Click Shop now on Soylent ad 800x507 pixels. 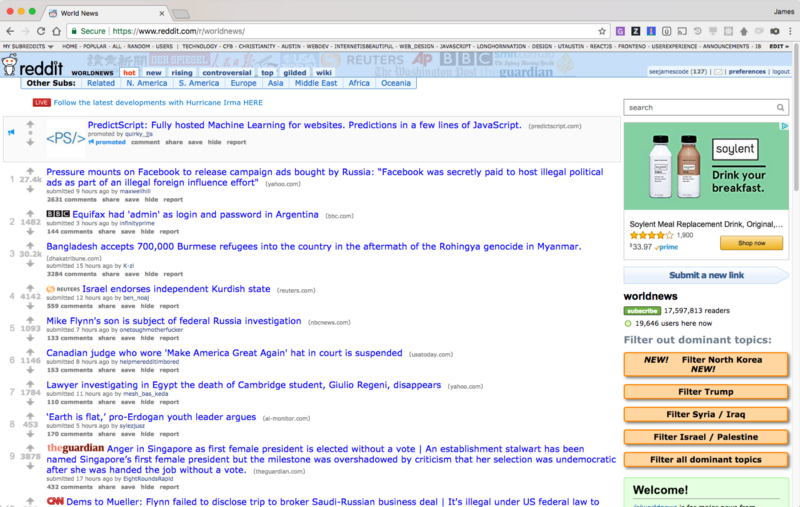(x=751, y=243)
